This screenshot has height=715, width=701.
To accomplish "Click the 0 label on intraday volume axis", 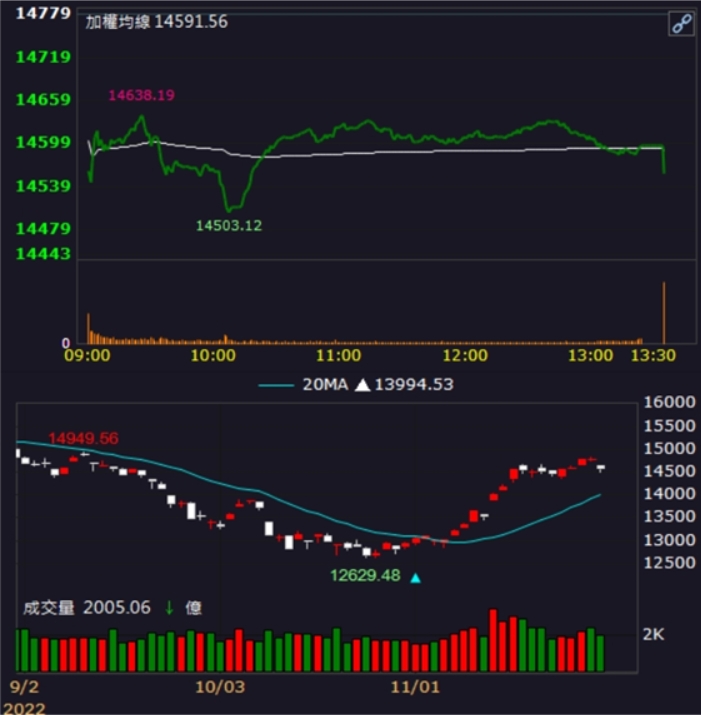I will pyautogui.click(x=66, y=342).
